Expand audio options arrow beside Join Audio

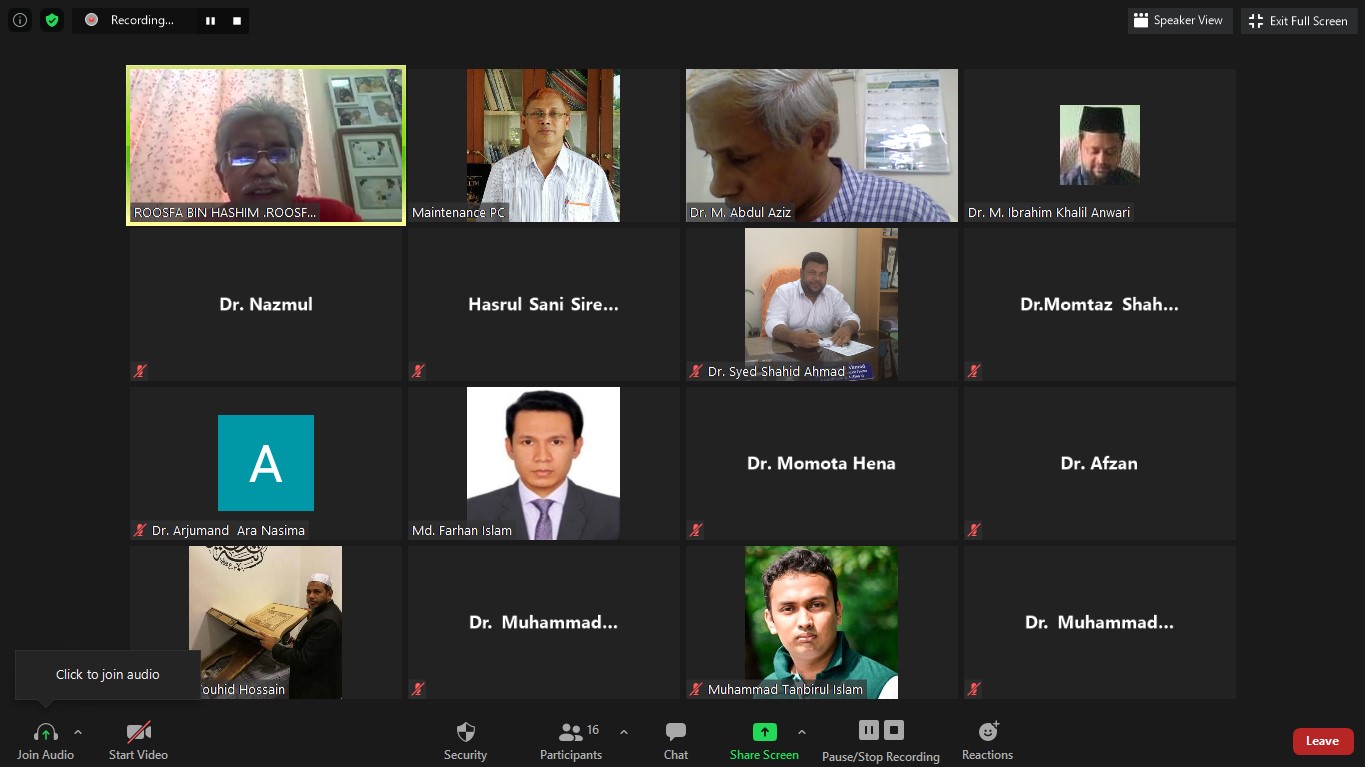coord(78,732)
